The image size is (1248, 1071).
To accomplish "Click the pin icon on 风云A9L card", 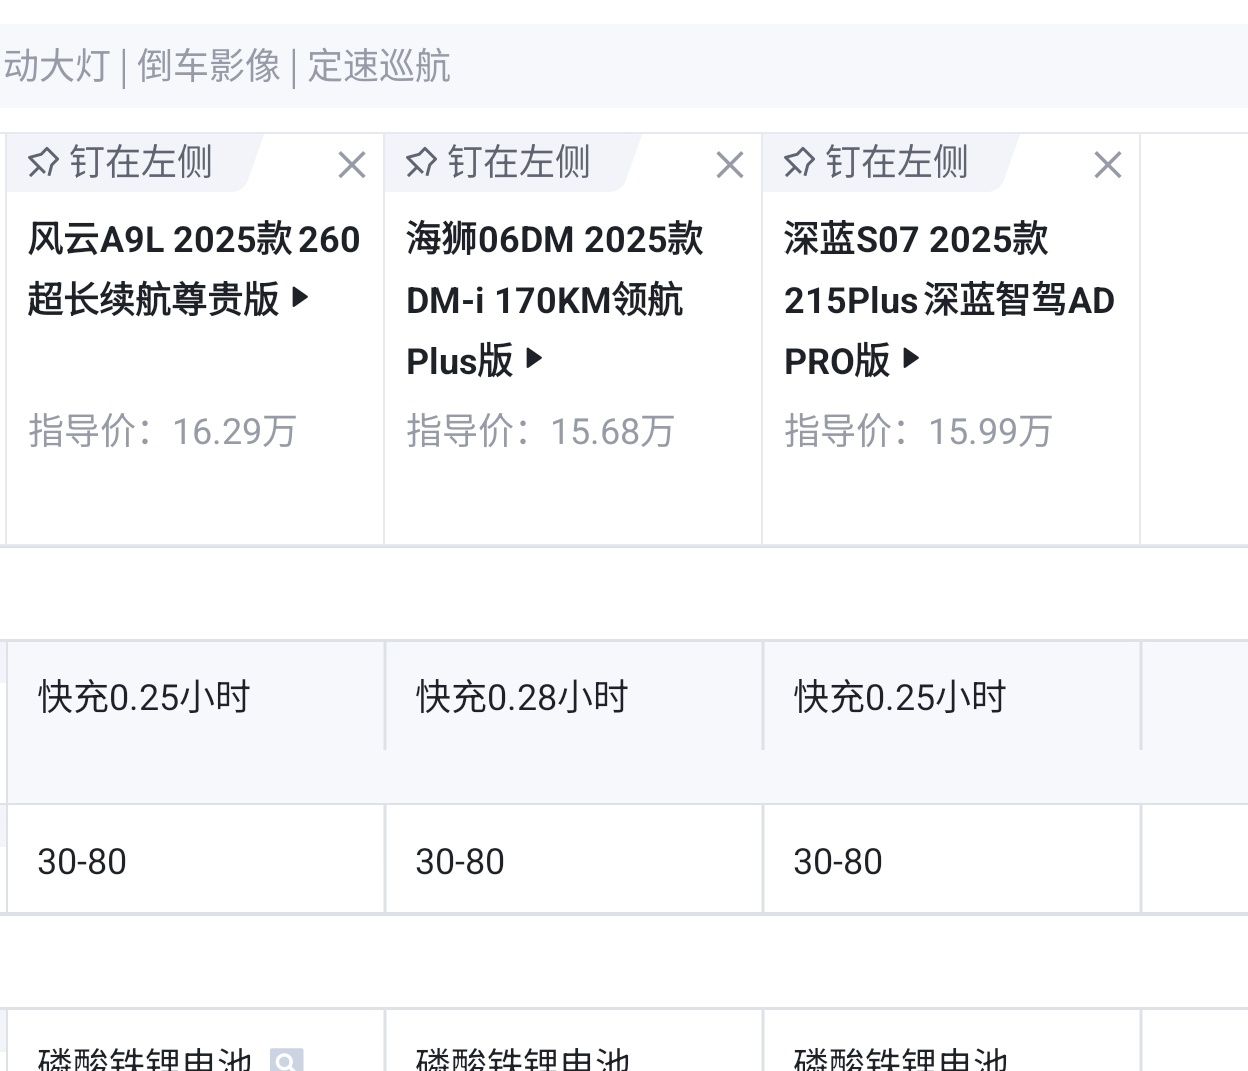I will coord(42,161).
